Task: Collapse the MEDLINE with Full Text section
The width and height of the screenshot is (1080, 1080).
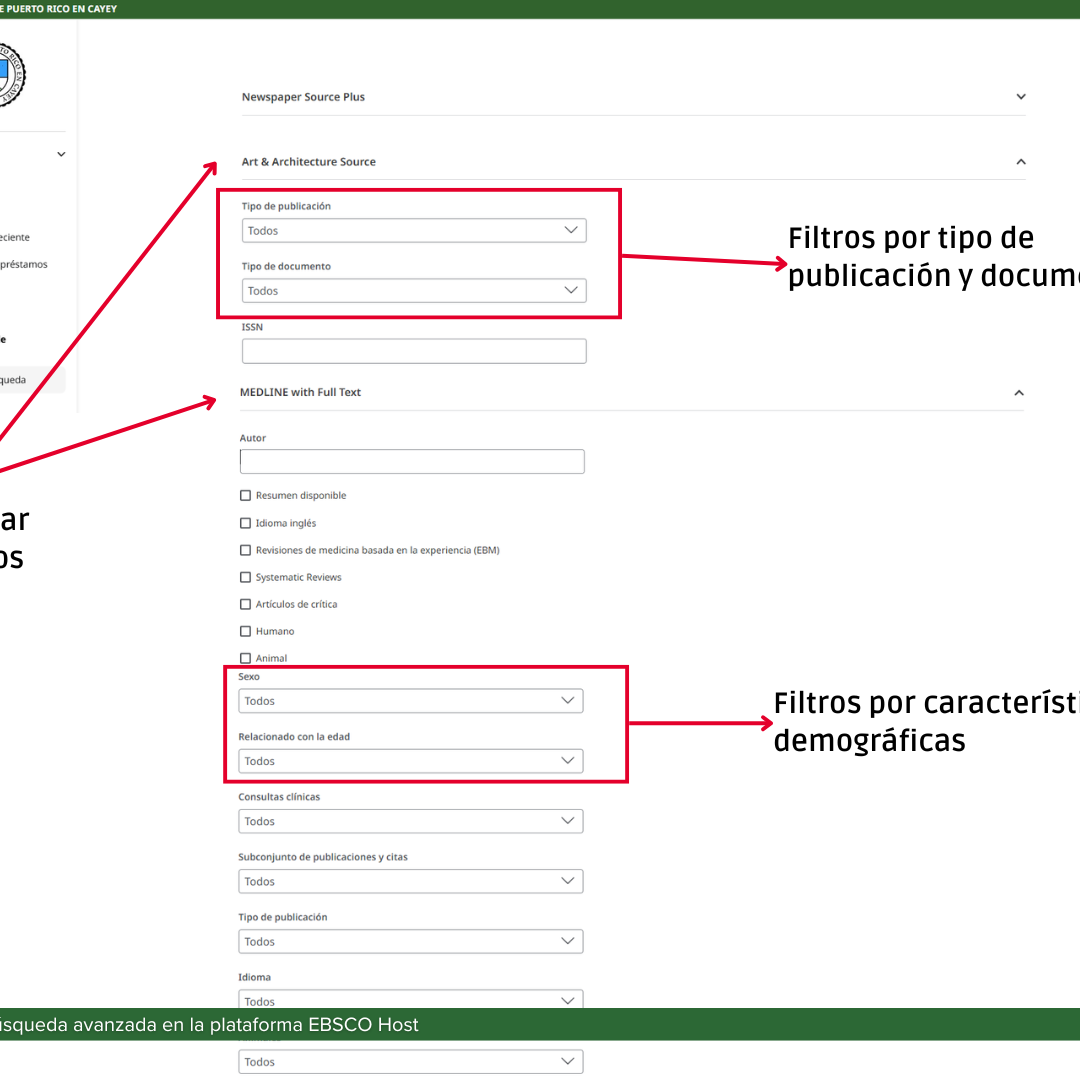Action: tap(1018, 392)
